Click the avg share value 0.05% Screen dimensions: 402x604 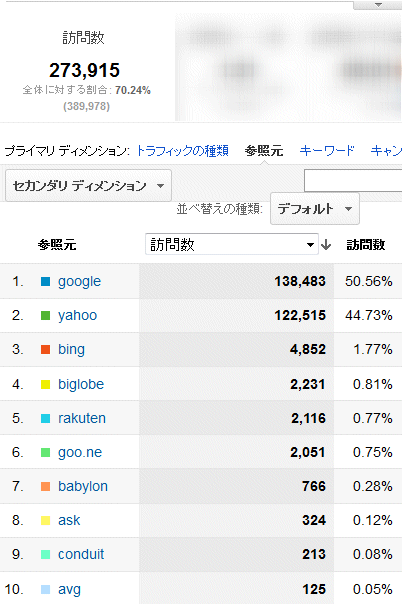click(x=373, y=589)
